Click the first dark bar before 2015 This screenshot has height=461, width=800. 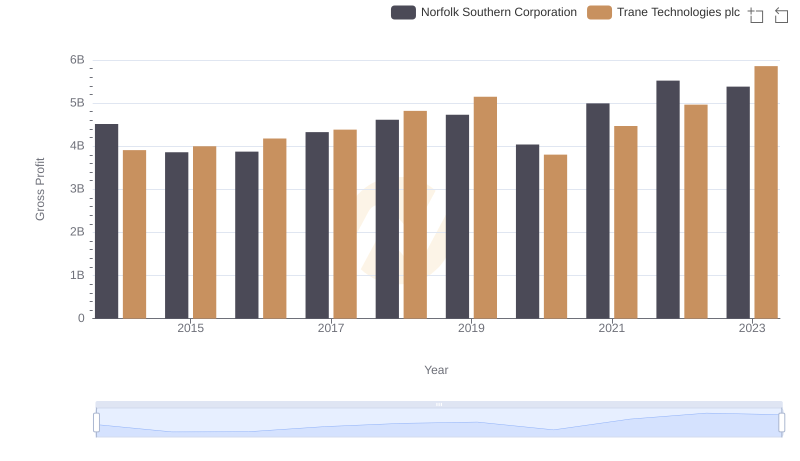click(x=107, y=221)
